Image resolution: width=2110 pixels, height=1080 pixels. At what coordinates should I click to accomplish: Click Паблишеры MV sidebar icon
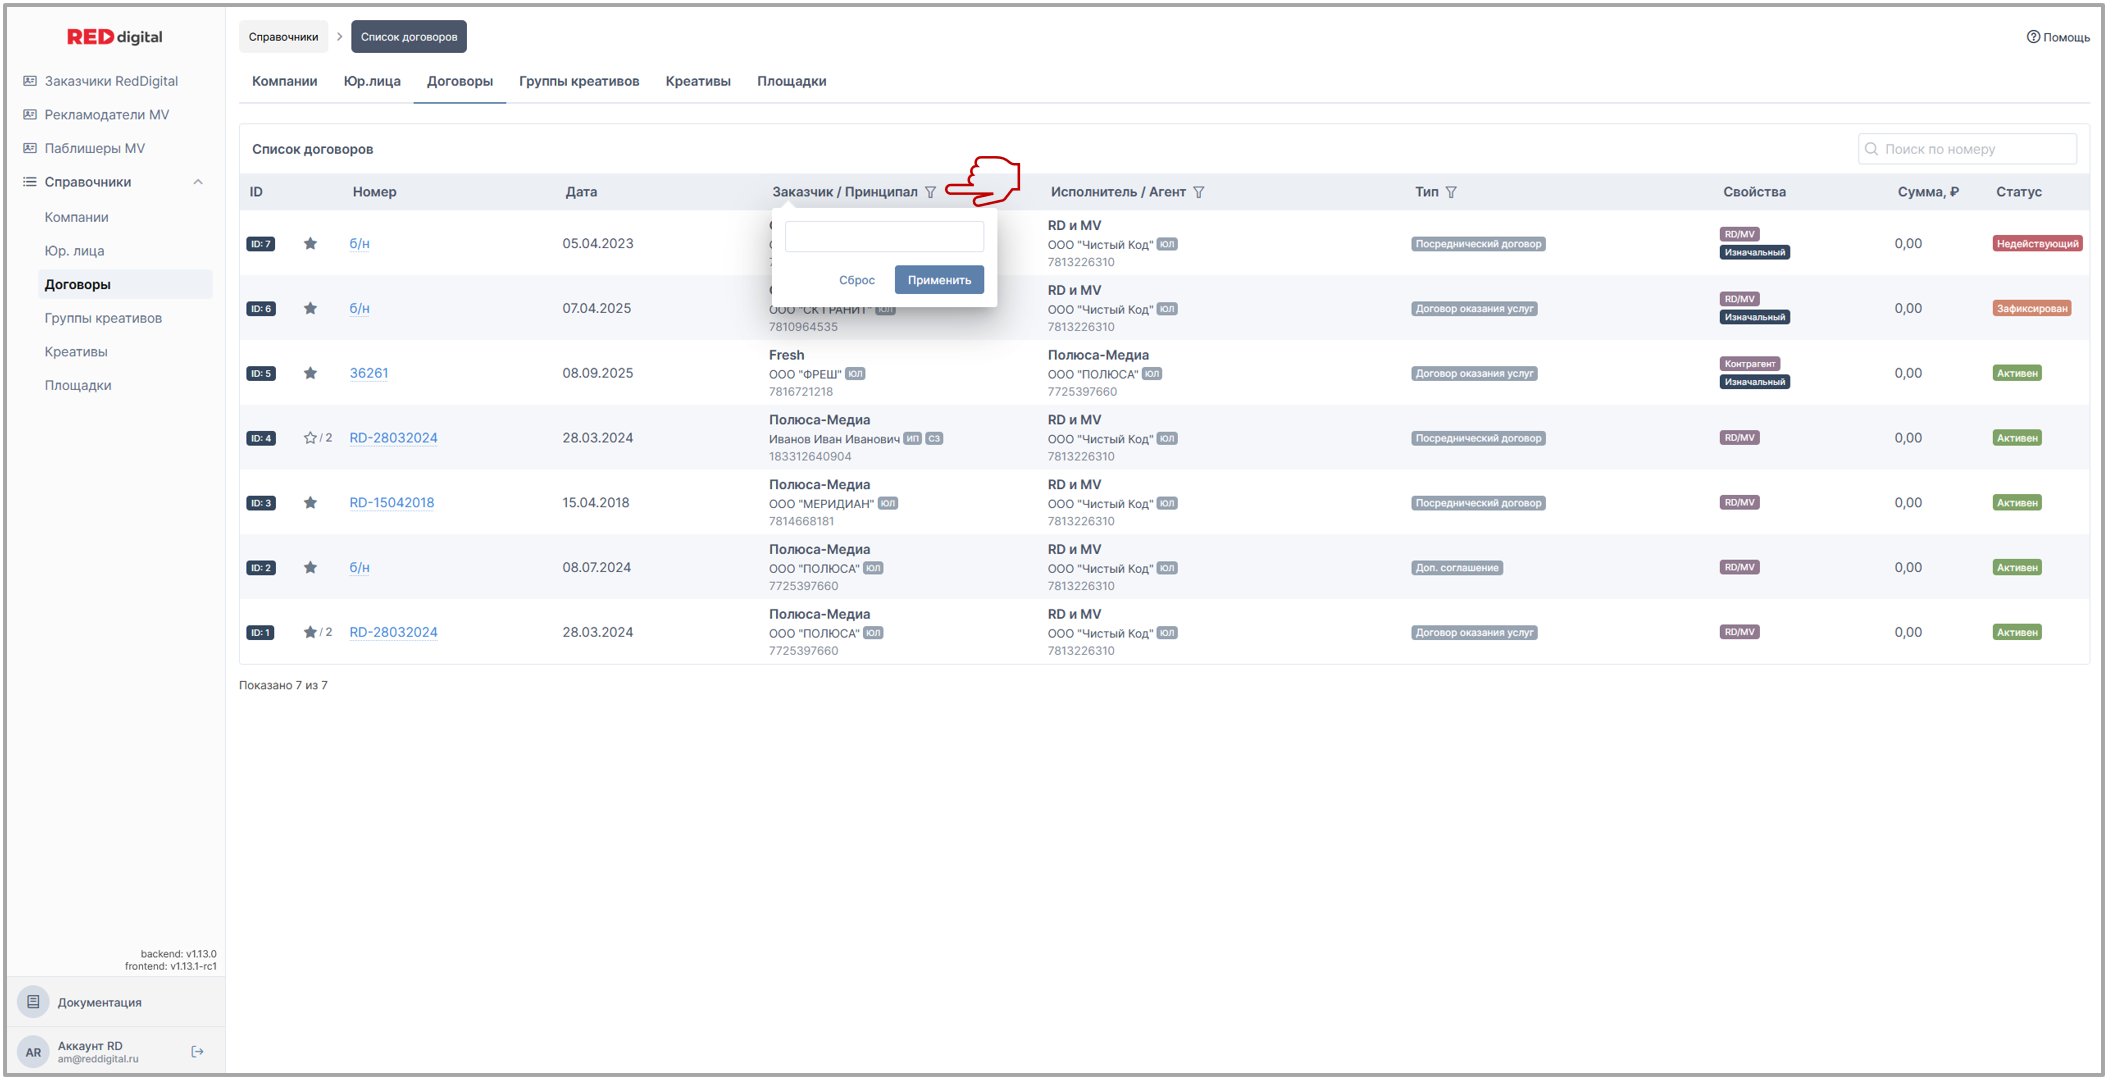(x=30, y=148)
